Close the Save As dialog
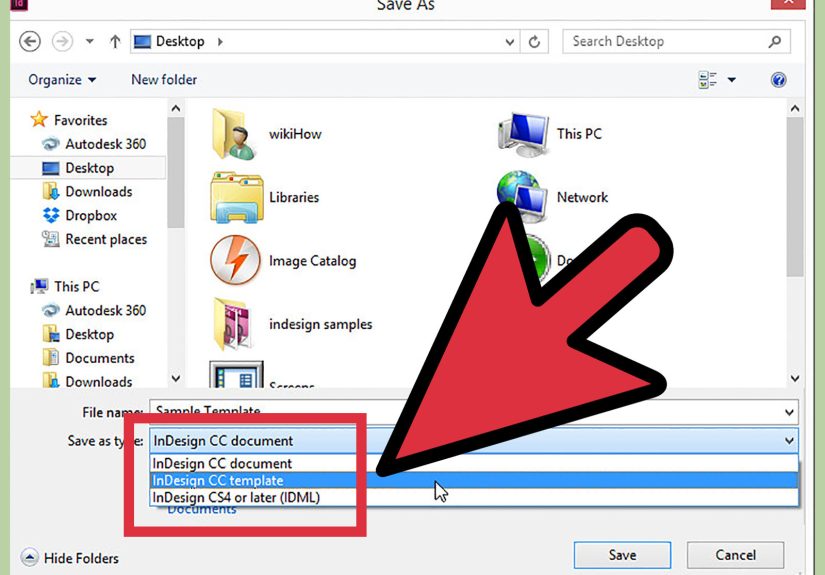 pyautogui.click(x=787, y=3)
